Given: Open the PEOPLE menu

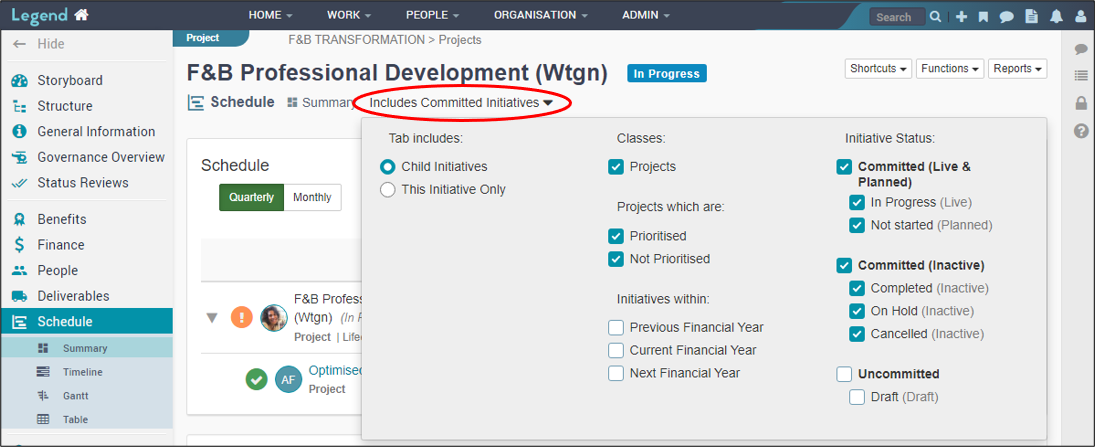Looking at the screenshot, I should click(433, 15).
